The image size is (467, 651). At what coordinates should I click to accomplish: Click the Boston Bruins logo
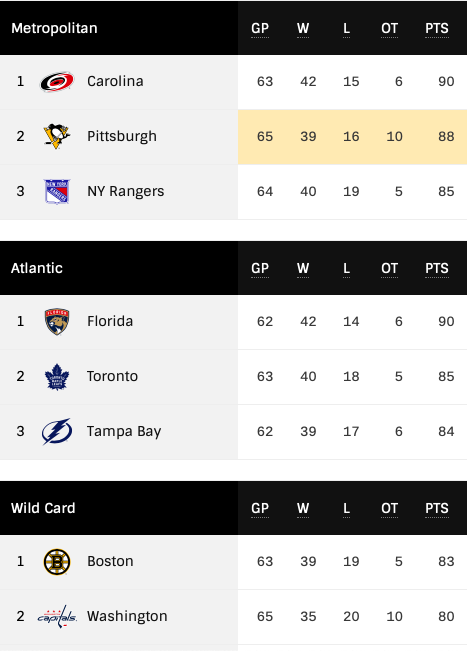[57, 562]
